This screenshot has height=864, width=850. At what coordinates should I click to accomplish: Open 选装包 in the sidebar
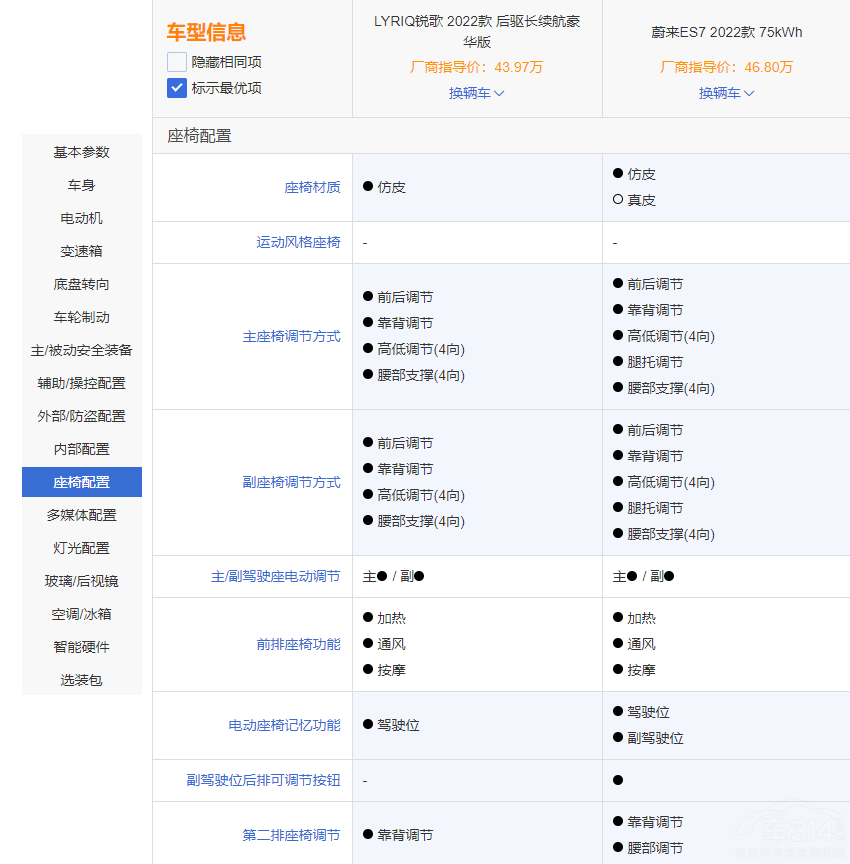coord(82,680)
